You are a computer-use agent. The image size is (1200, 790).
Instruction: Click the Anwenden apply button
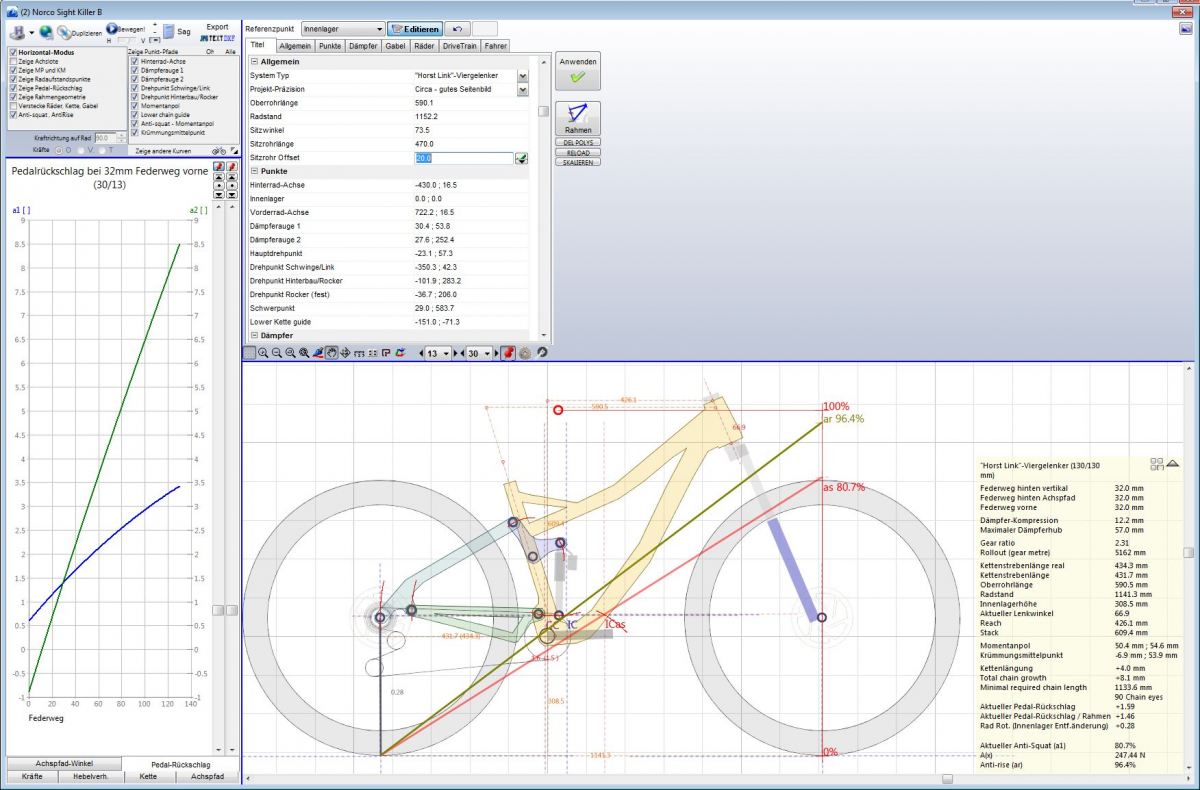[x=578, y=70]
